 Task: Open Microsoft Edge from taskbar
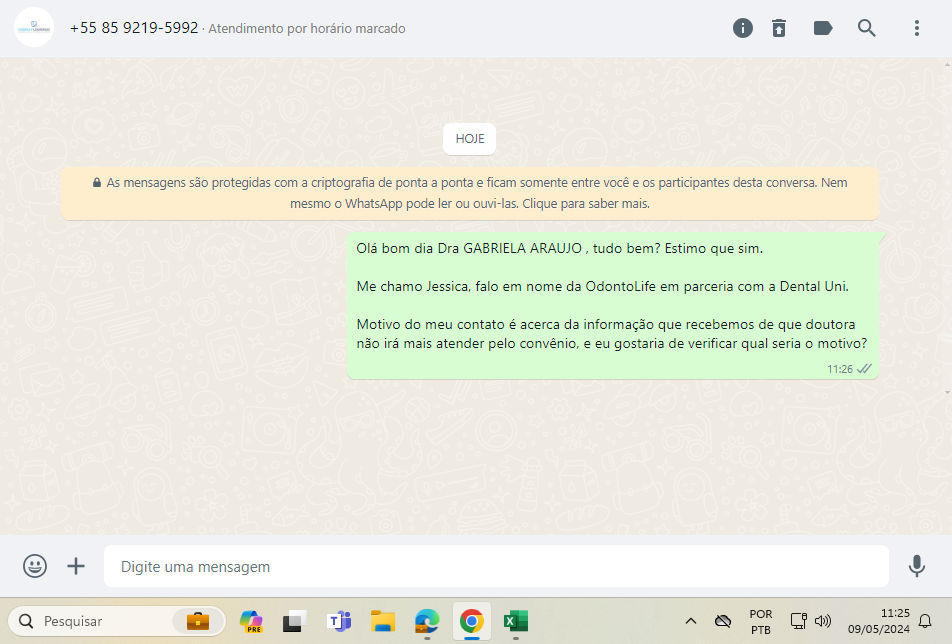427,621
